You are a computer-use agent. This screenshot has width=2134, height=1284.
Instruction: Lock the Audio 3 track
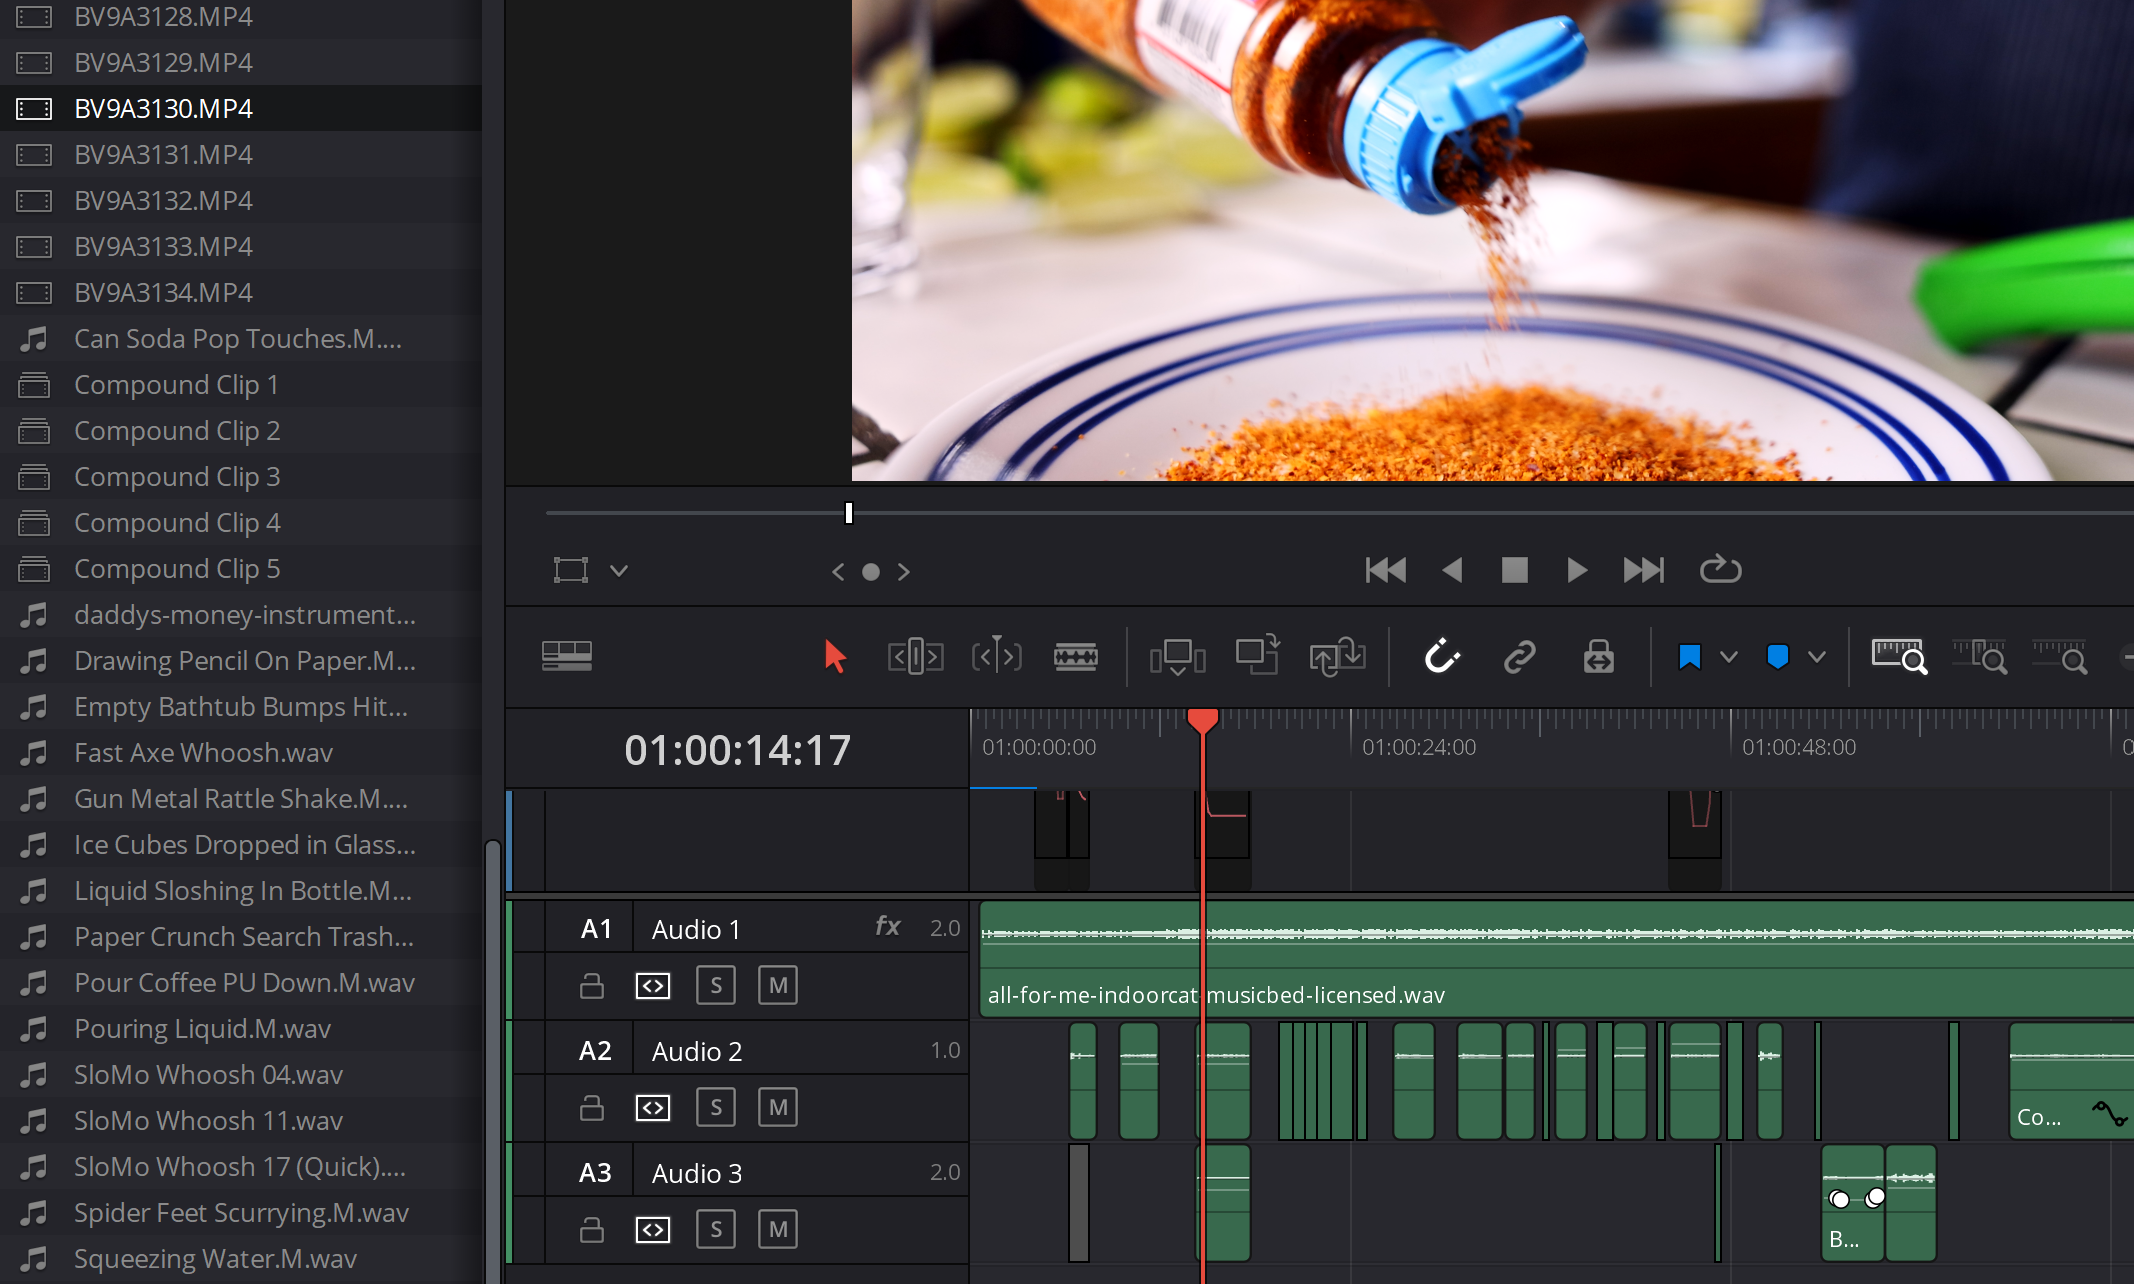click(592, 1230)
